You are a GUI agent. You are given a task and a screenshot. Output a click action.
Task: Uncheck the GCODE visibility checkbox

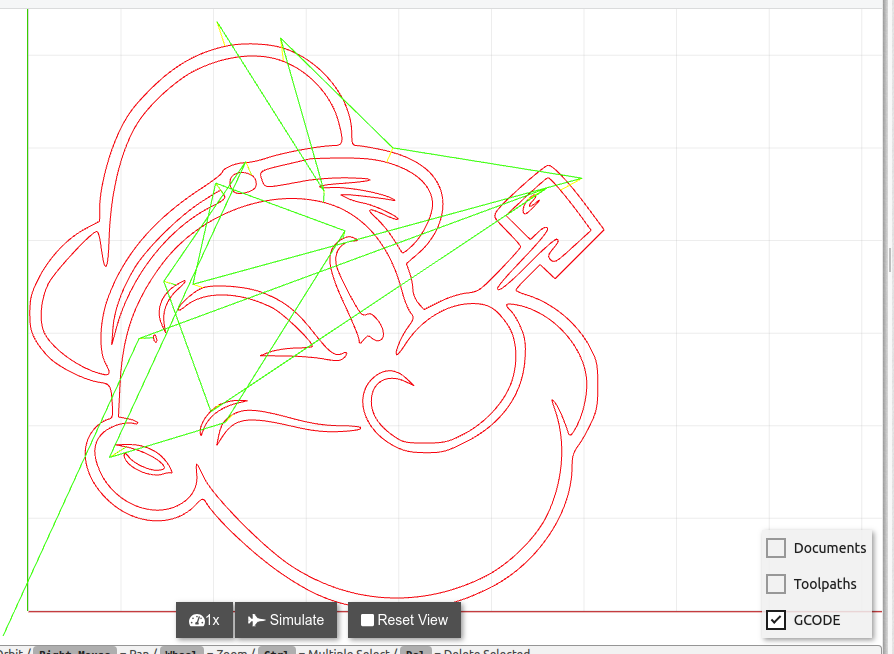tap(776, 620)
